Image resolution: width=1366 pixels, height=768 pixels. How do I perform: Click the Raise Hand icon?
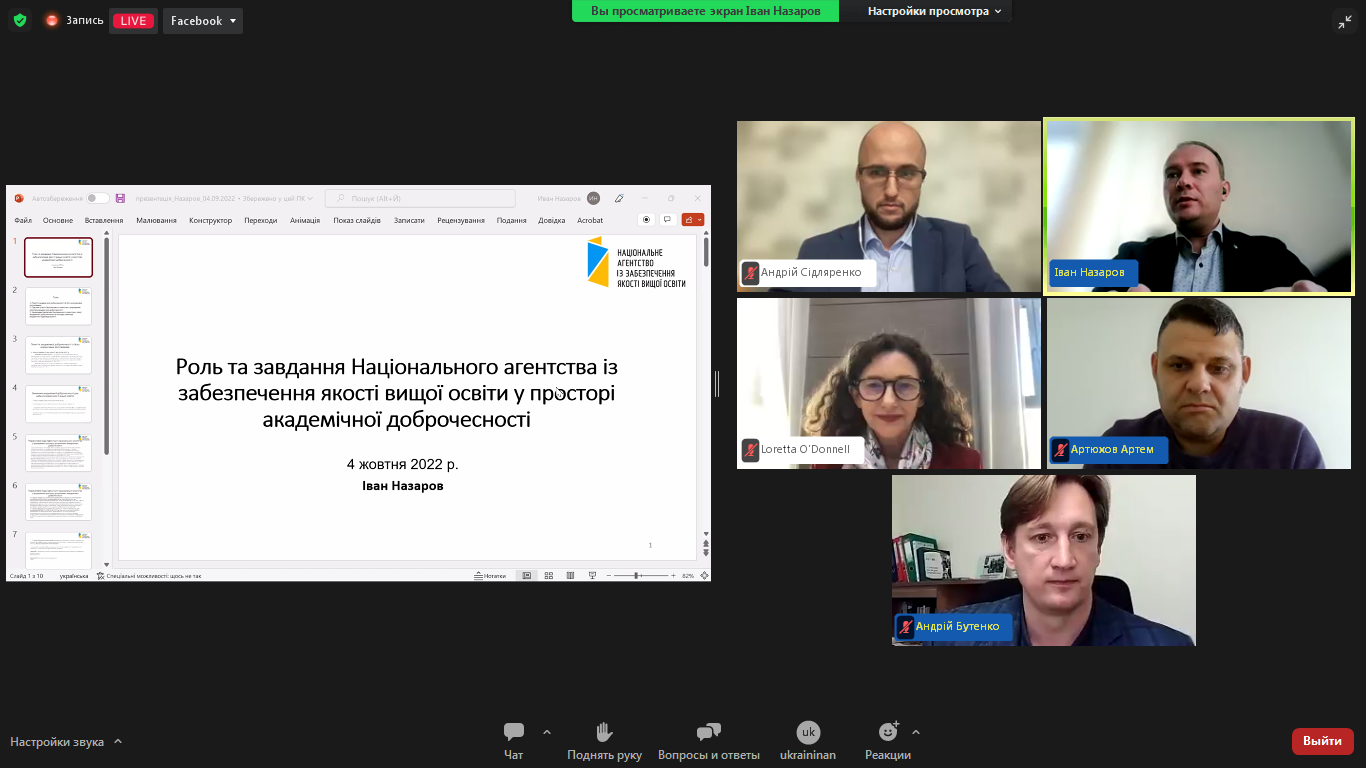tap(604, 732)
